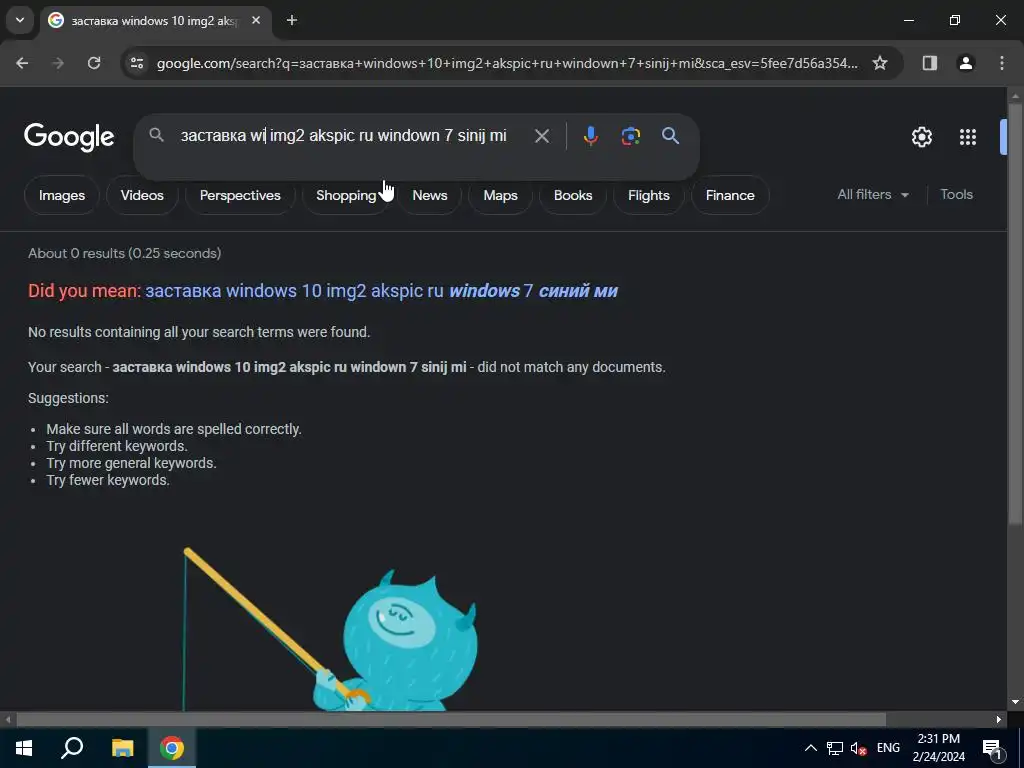The height and width of the screenshot is (768, 1024).
Task: Click the address bar URL
Action: tap(507, 63)
